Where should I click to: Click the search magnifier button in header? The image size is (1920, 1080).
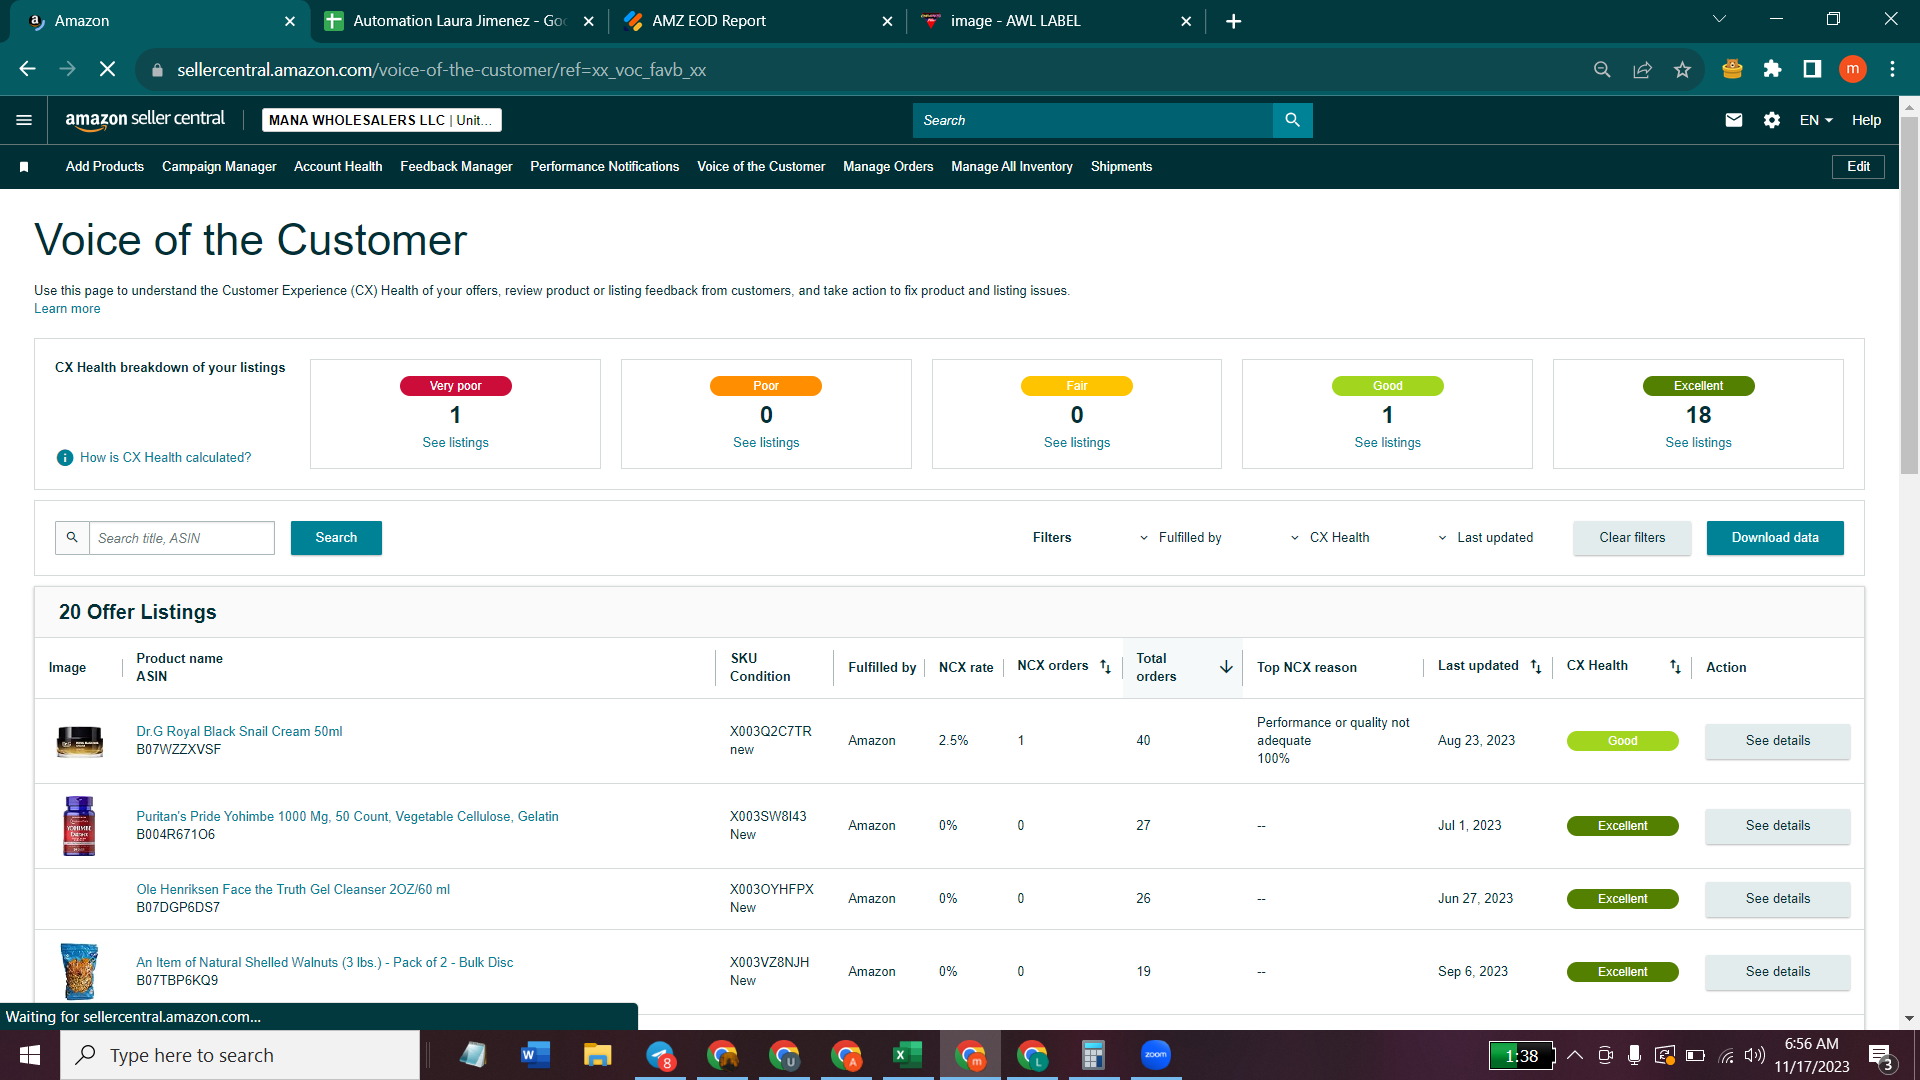1292,120
